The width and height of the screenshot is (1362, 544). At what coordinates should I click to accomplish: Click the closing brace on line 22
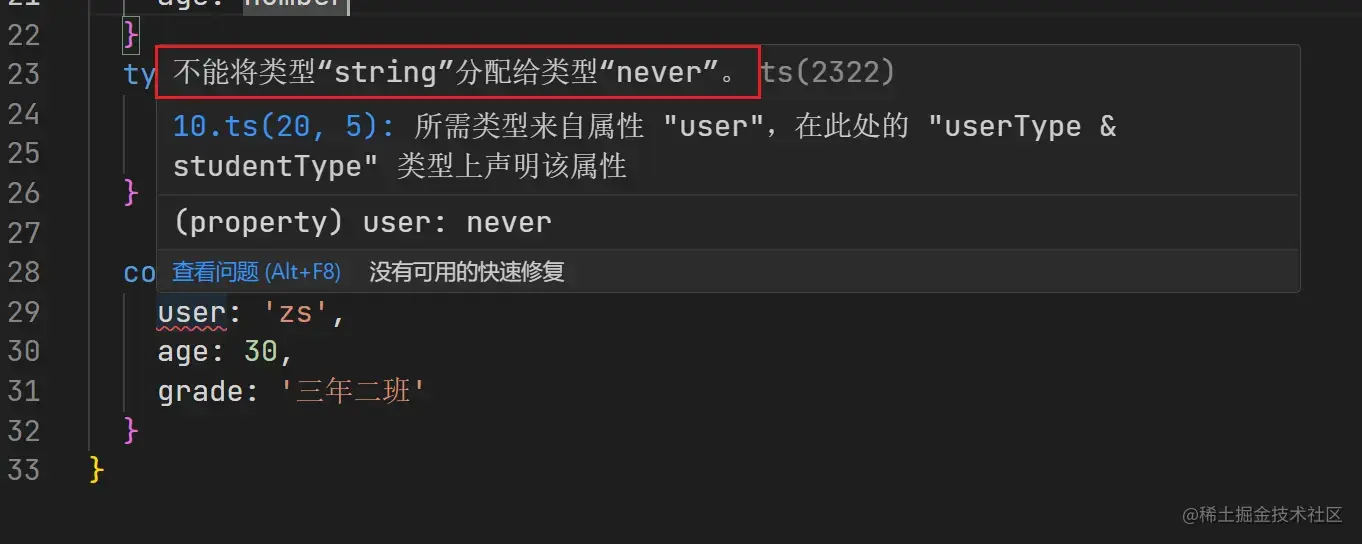tap(131, 35)
